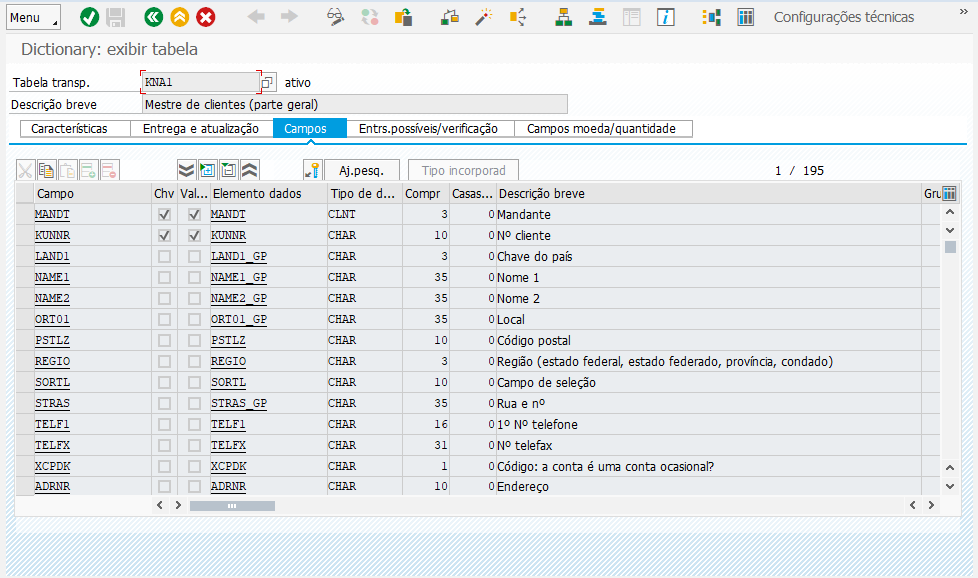This screenshot has width=978, height=578.
Task: Click the Aj.pesq. button
Action: (362, 170)
